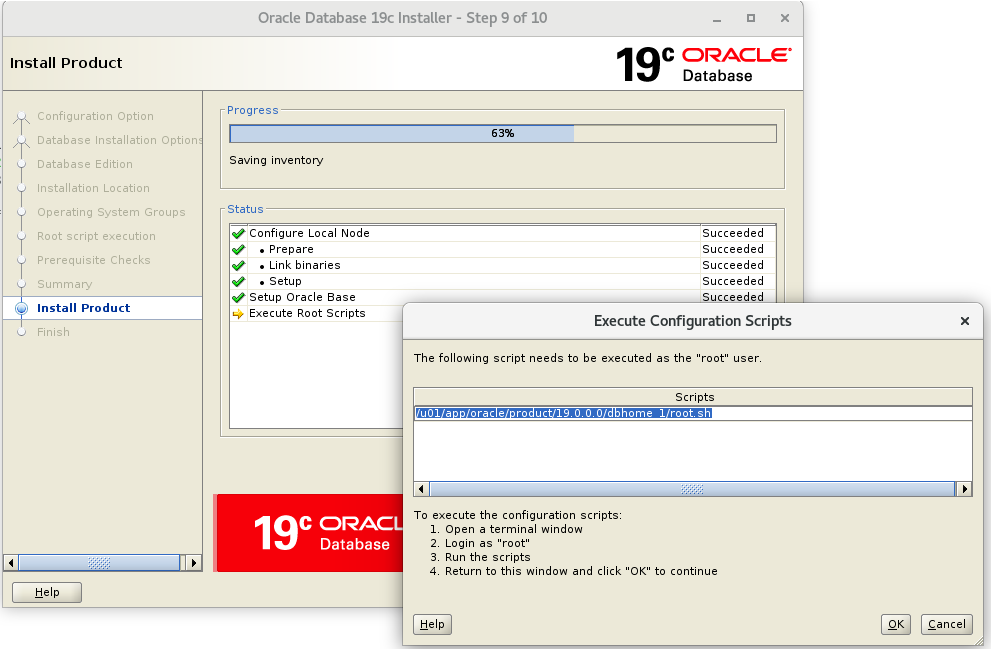
Task: Select the Operating System Groups step
Action: coord(111,212)
